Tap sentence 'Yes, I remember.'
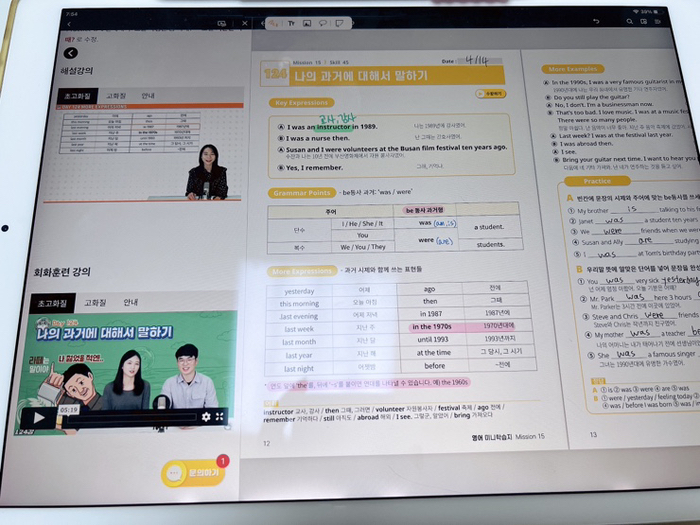This screenshot has height=525, width=700. tap(314, 167)
